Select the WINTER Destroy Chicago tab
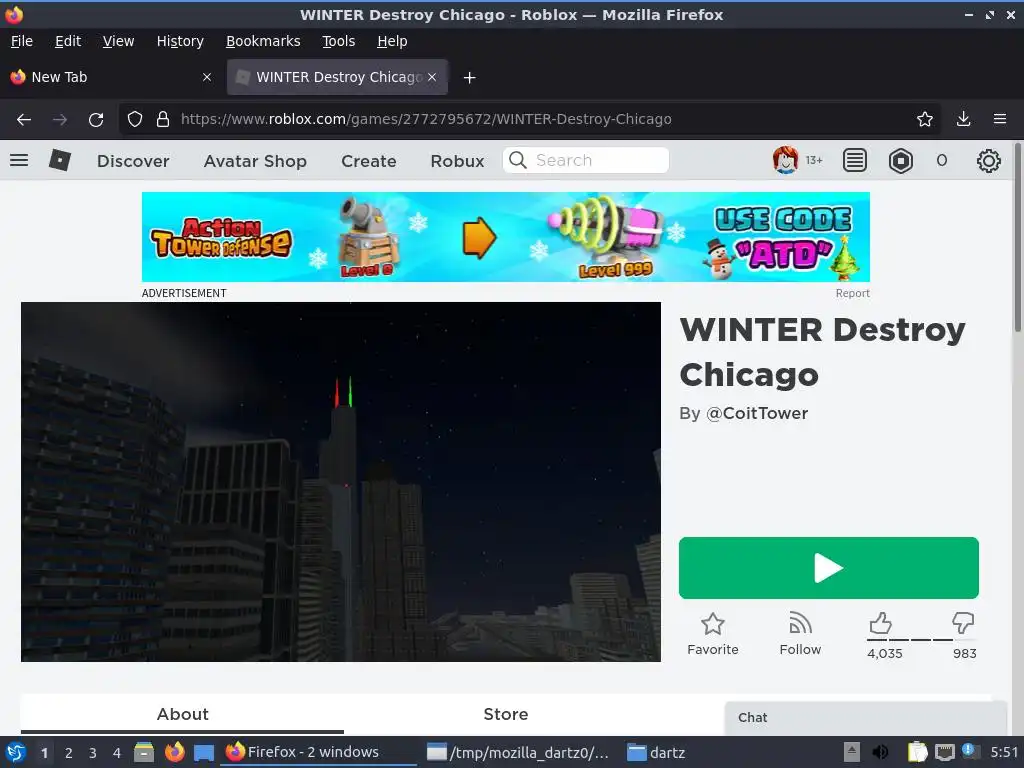The height and width of the screenshot is (768, 1024). click(x=337, y=77)
